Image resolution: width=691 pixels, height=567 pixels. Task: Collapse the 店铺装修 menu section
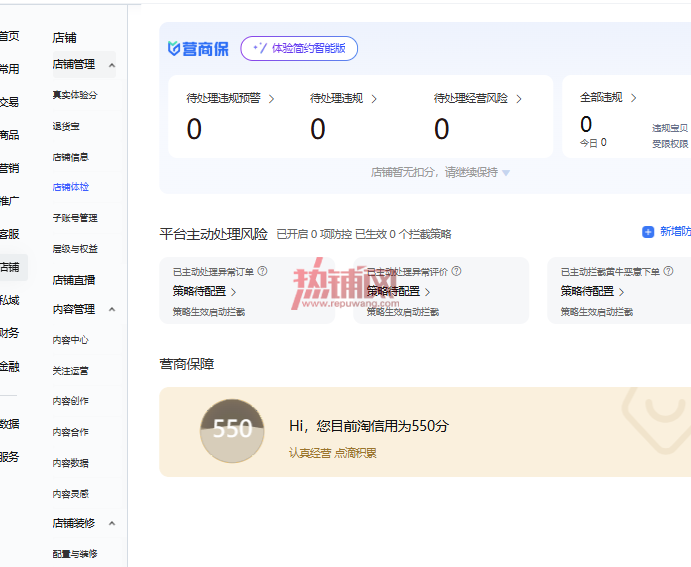tap(112, 523)
